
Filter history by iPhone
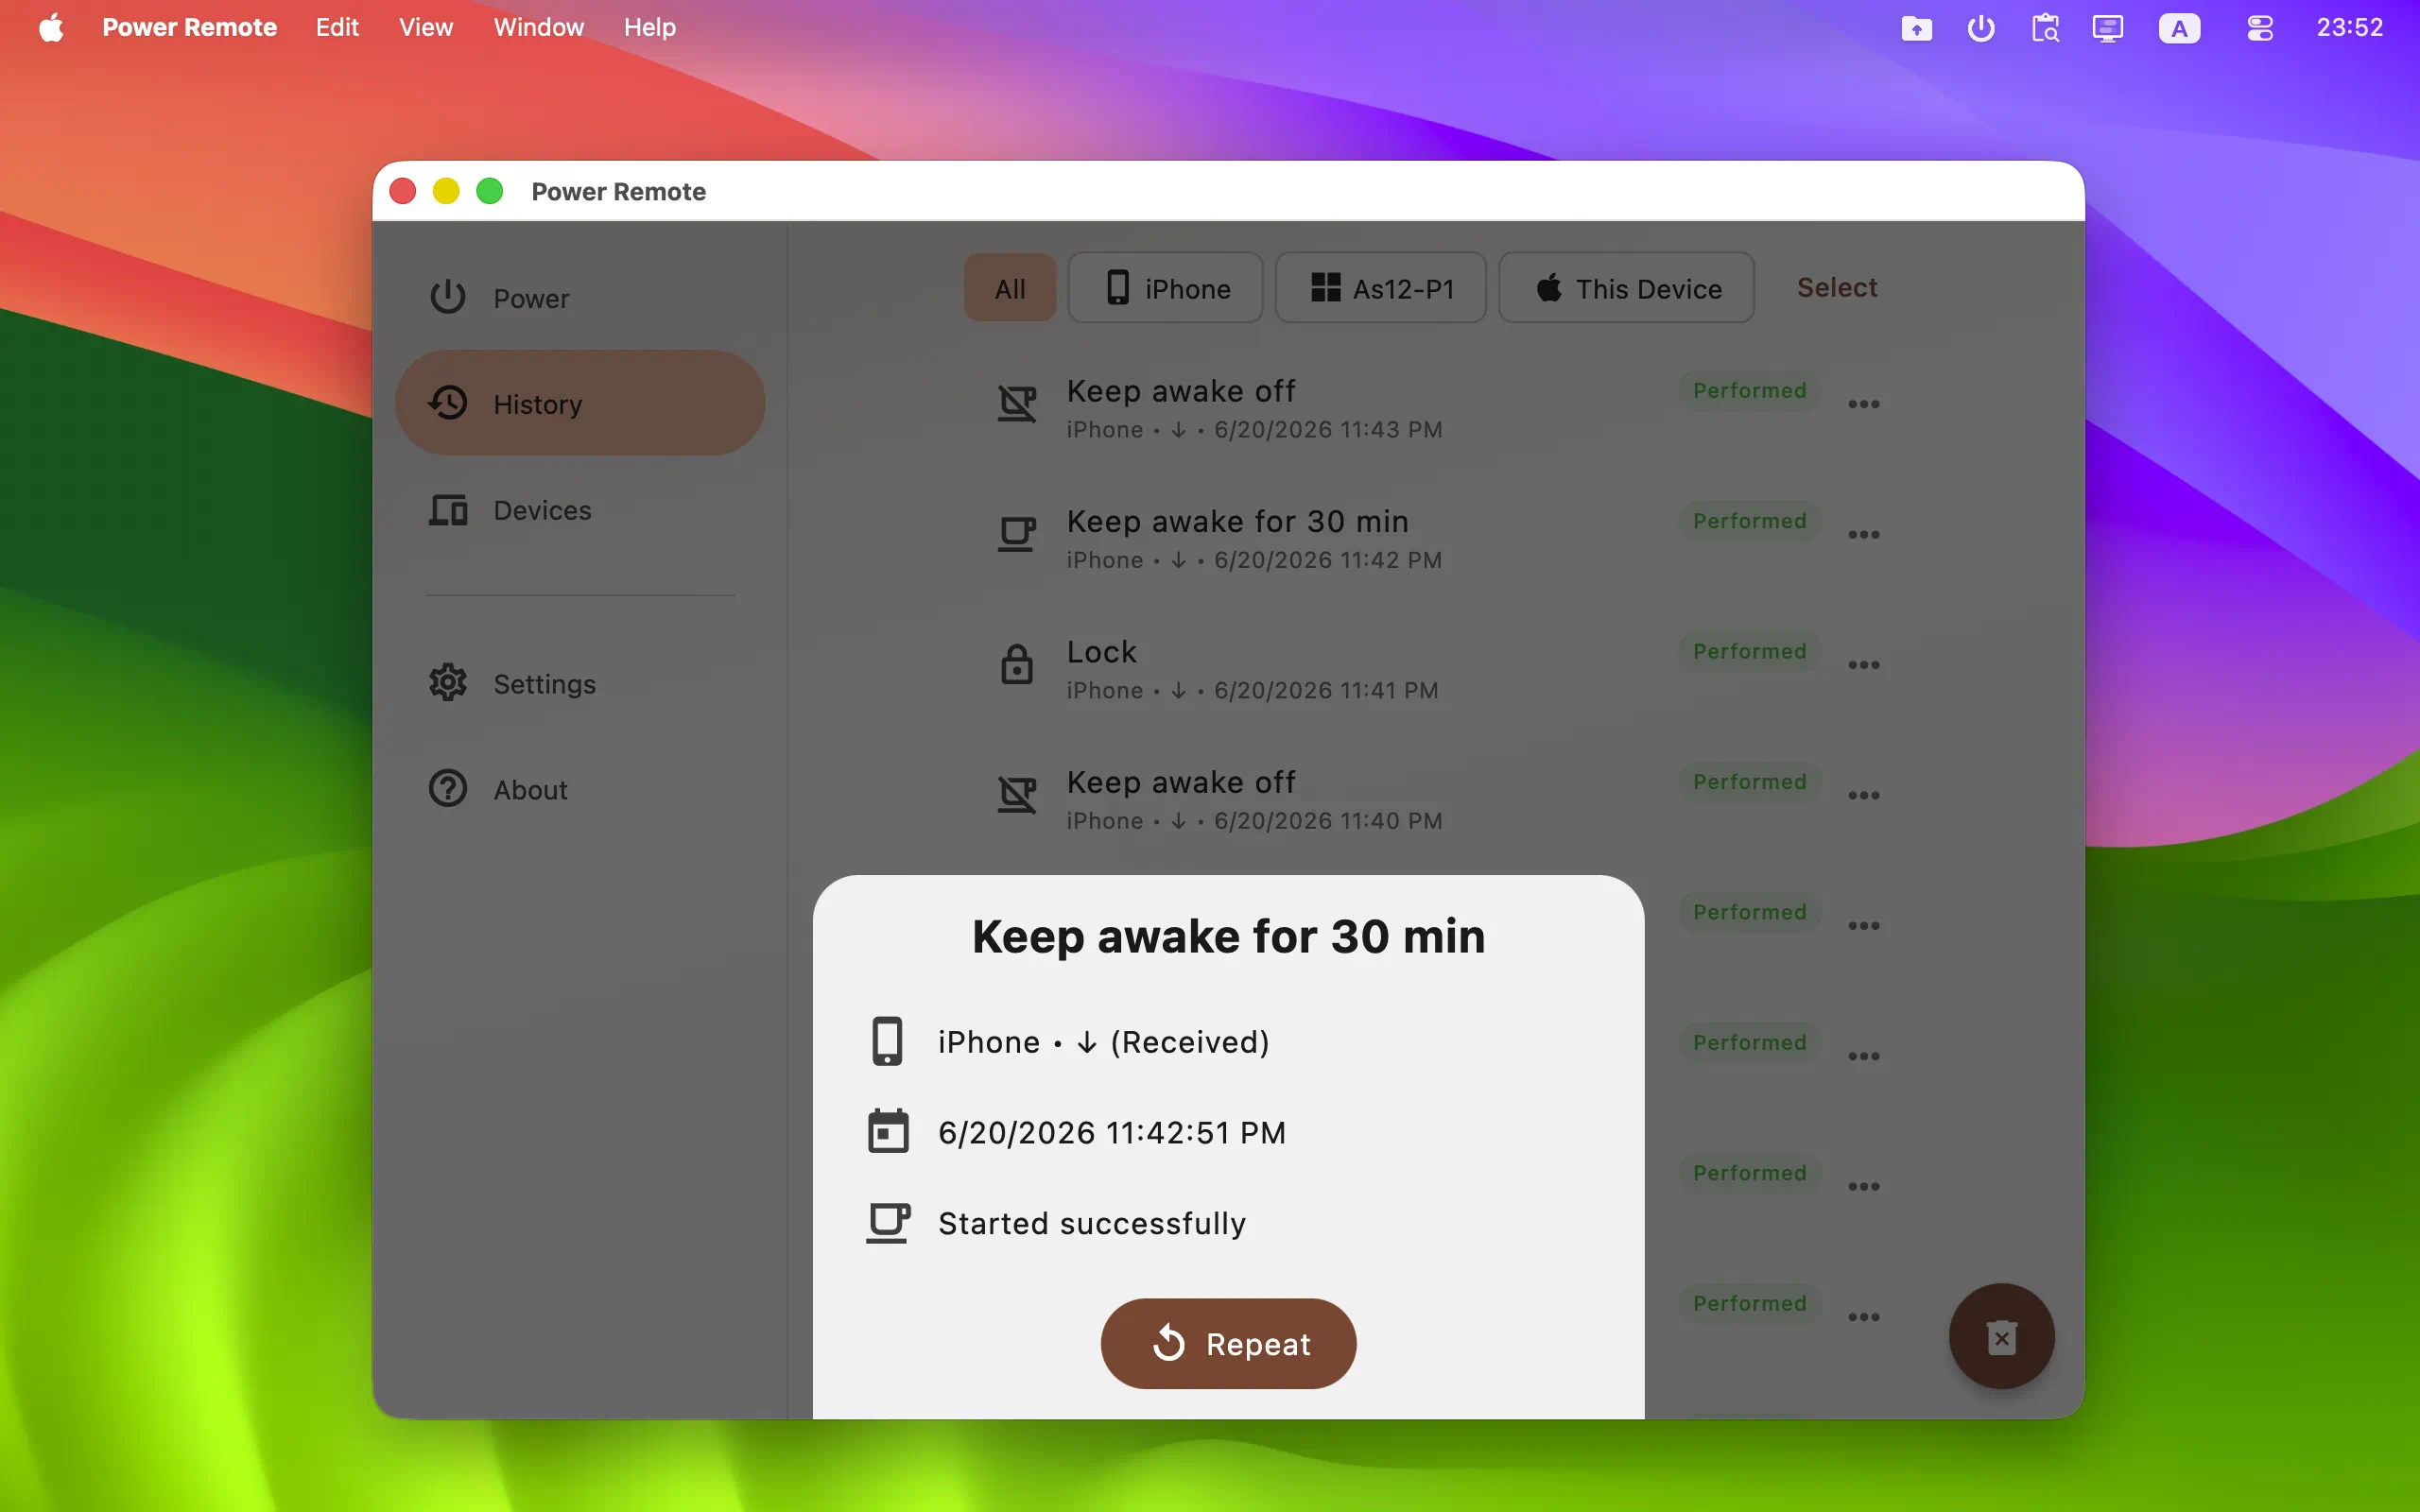click(1166, 288)
